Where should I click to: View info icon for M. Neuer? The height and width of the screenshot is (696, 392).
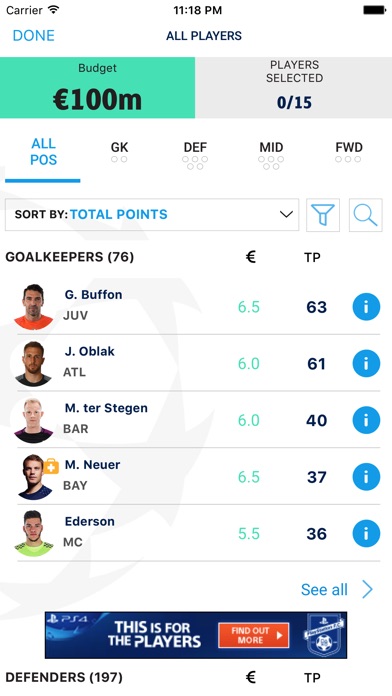366,477
